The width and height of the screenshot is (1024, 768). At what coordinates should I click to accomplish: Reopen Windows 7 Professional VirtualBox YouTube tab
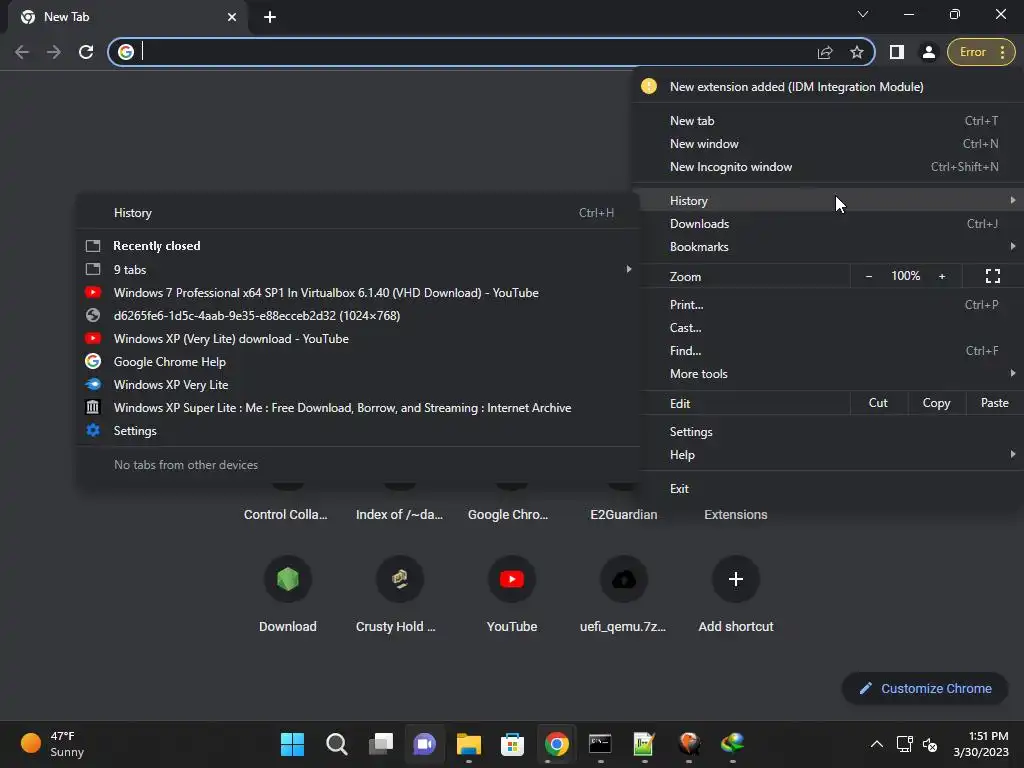(x=358, y=293)
